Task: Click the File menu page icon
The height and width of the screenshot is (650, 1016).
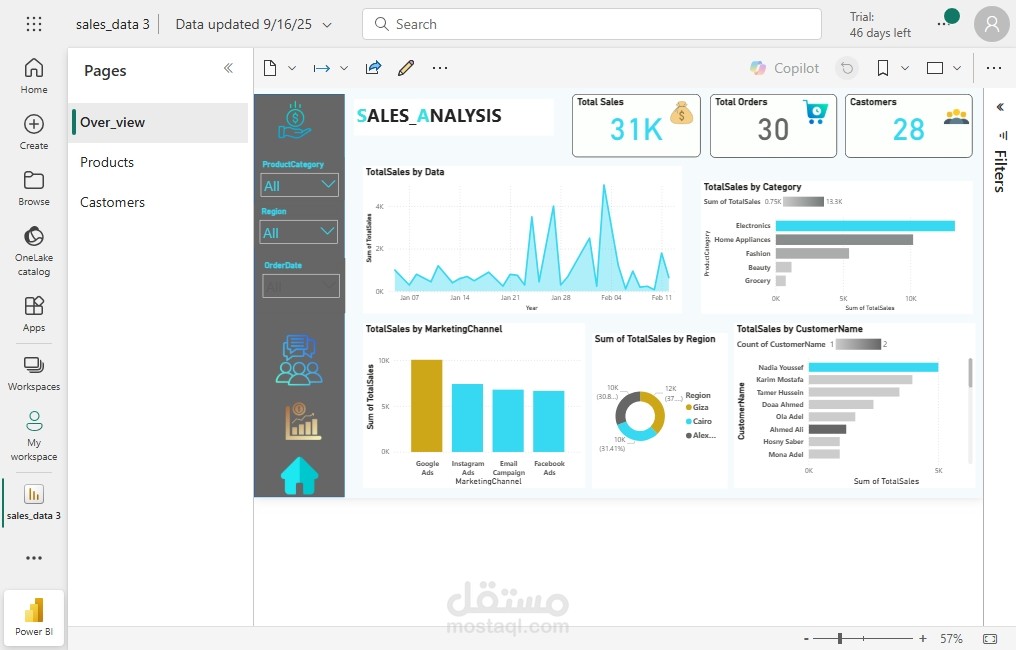Action: (270, 68)
